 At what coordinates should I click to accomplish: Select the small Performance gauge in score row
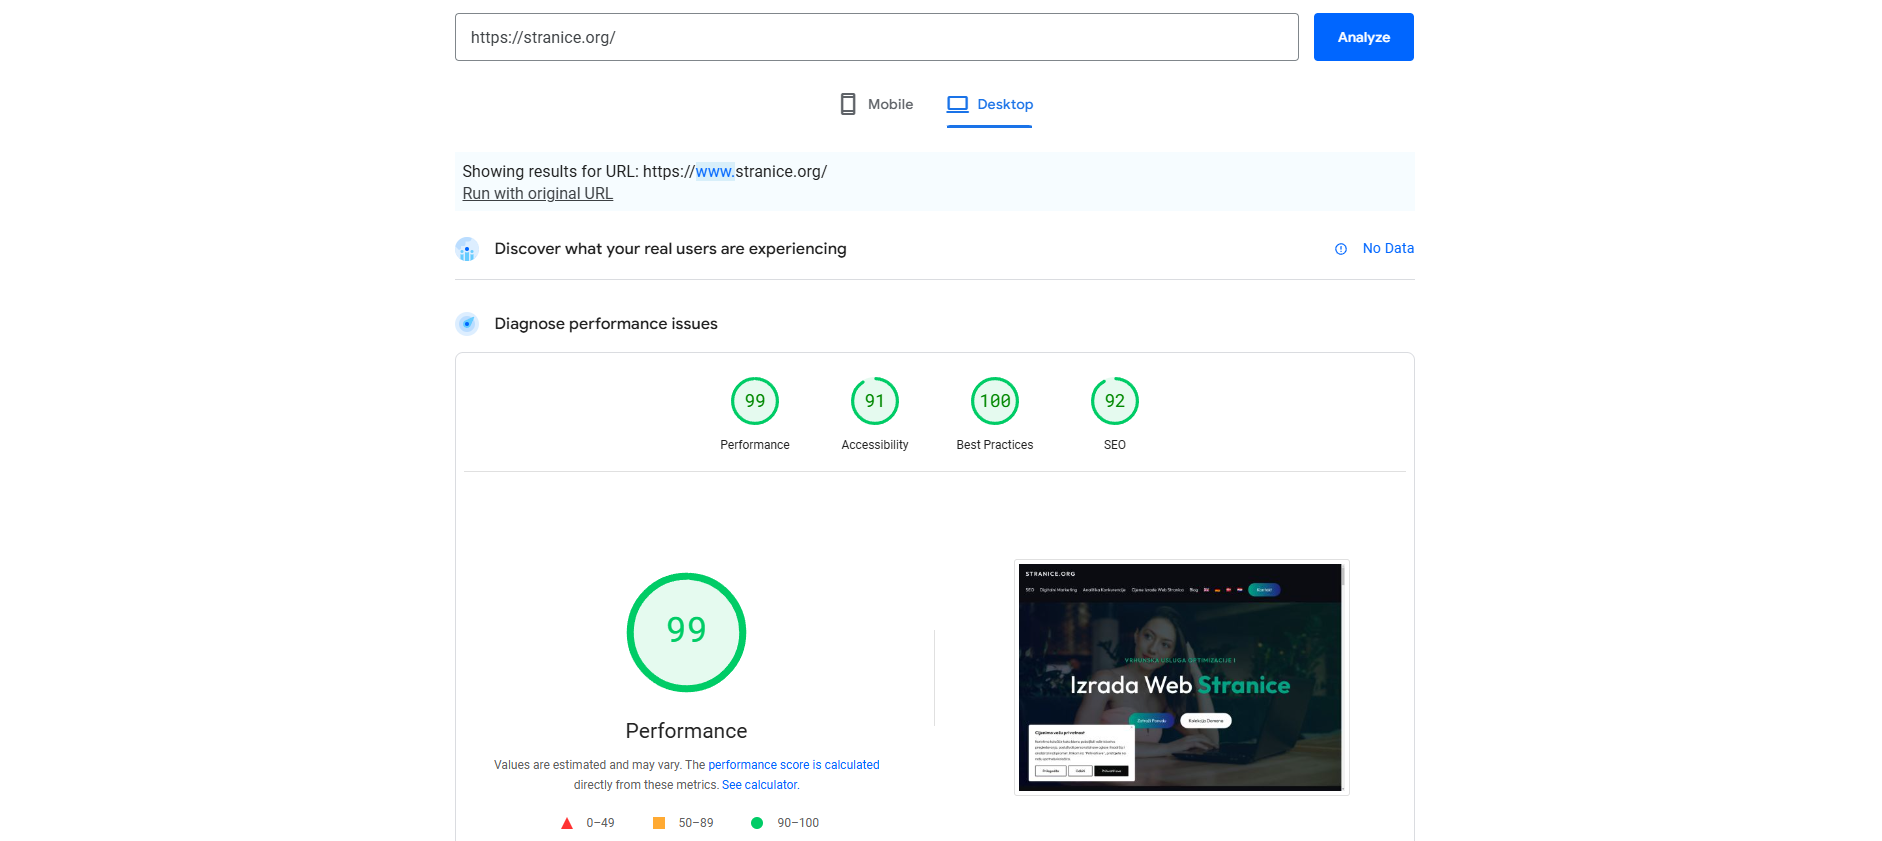pos(755,401)
